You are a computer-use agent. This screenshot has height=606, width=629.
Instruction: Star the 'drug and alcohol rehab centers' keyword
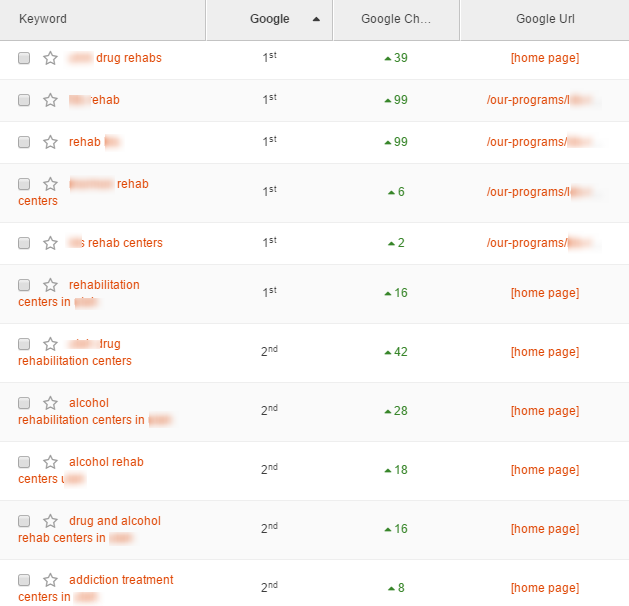[x=50, y=521]
